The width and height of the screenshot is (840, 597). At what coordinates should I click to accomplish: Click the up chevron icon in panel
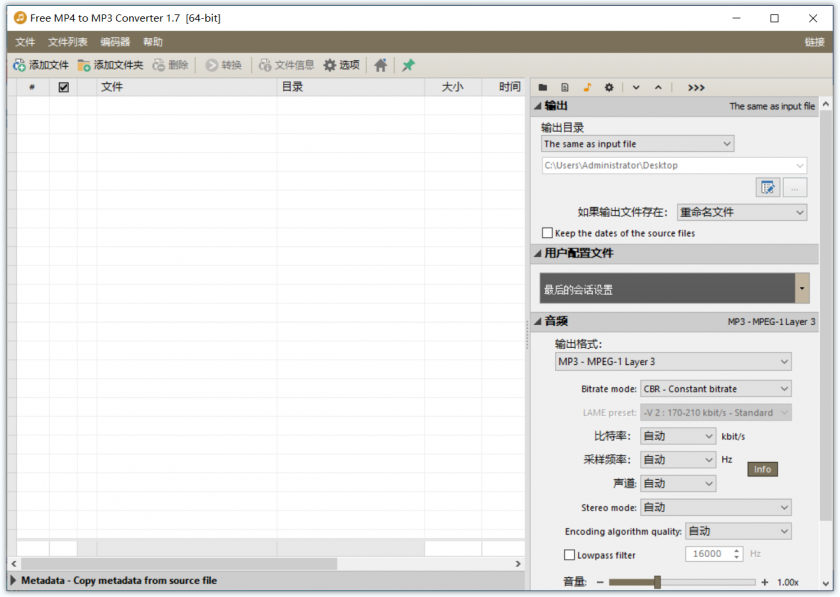(x=658, y=87)
